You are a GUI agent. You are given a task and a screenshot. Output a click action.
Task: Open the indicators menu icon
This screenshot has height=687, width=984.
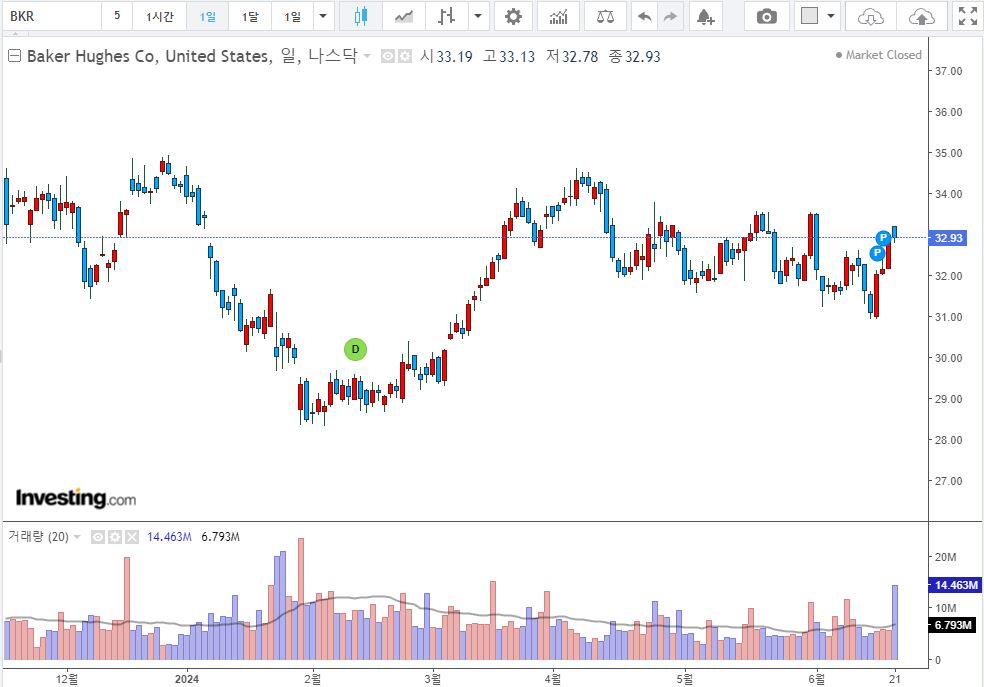(559, 16)
